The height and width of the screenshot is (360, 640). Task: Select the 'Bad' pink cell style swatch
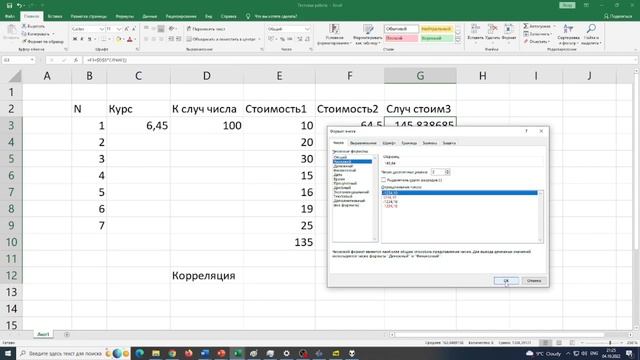click(401, 38)
